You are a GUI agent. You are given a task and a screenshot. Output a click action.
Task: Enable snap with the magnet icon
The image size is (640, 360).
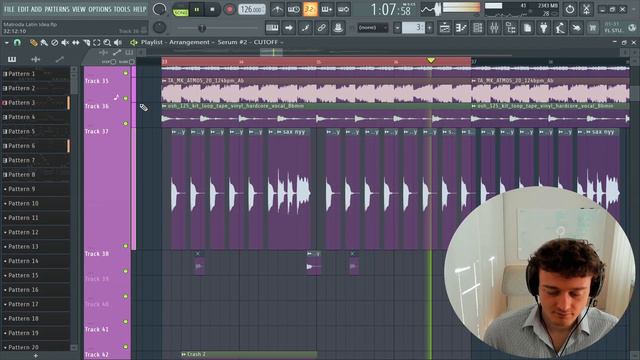17,42
